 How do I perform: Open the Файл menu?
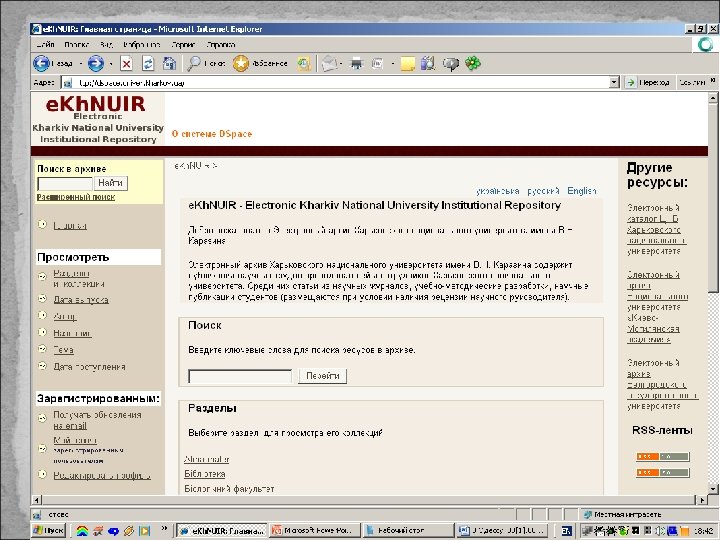click(x=45, y=45)
